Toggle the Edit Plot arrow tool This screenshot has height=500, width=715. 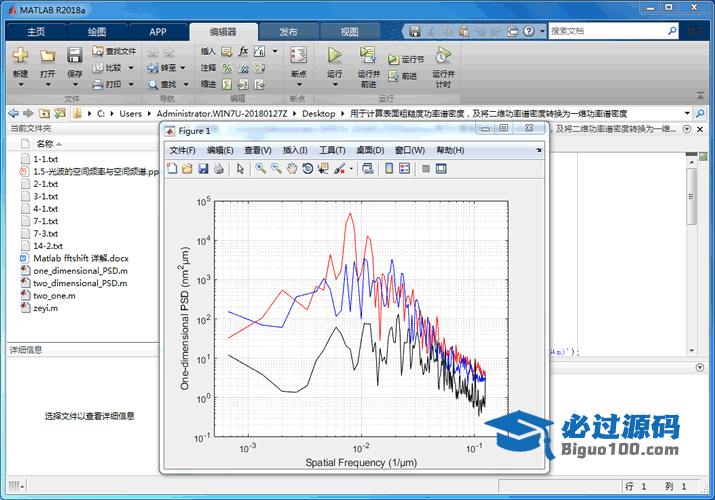pyautogui.click(x=240, y=169)
